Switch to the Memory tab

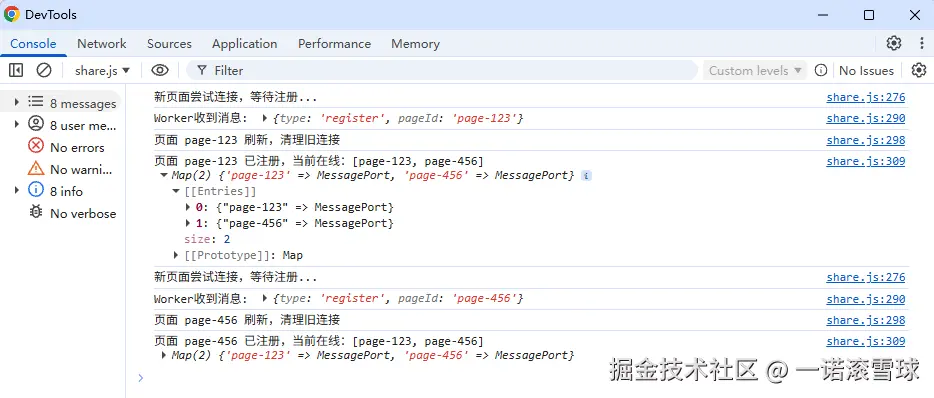(x=415, y=43)
